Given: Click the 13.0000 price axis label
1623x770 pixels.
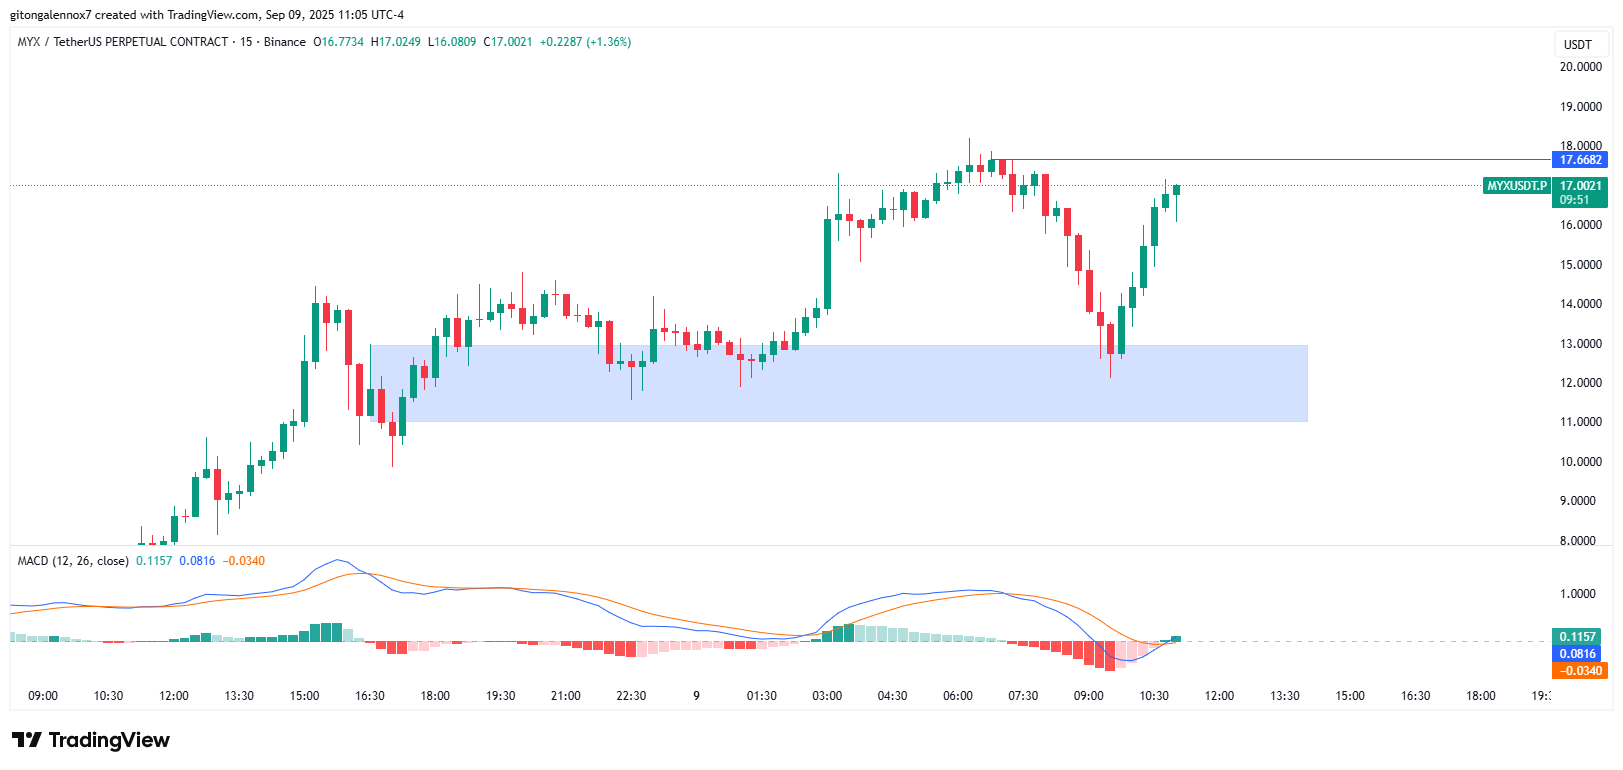Looking at the screenshot, I should (1581, 344).
